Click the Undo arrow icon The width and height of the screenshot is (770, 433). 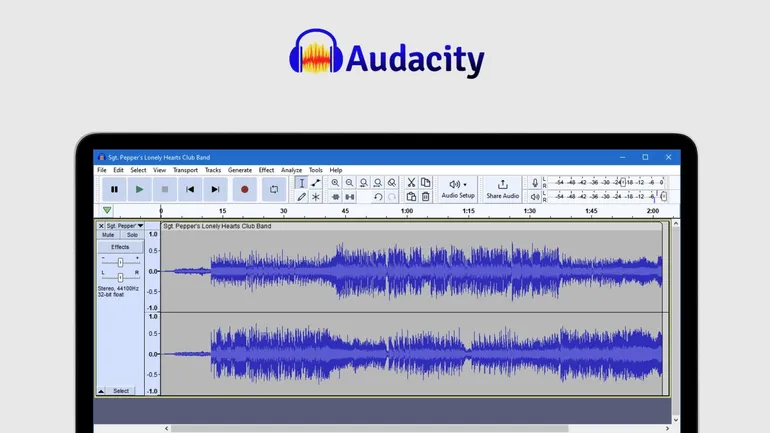(378, 197)
